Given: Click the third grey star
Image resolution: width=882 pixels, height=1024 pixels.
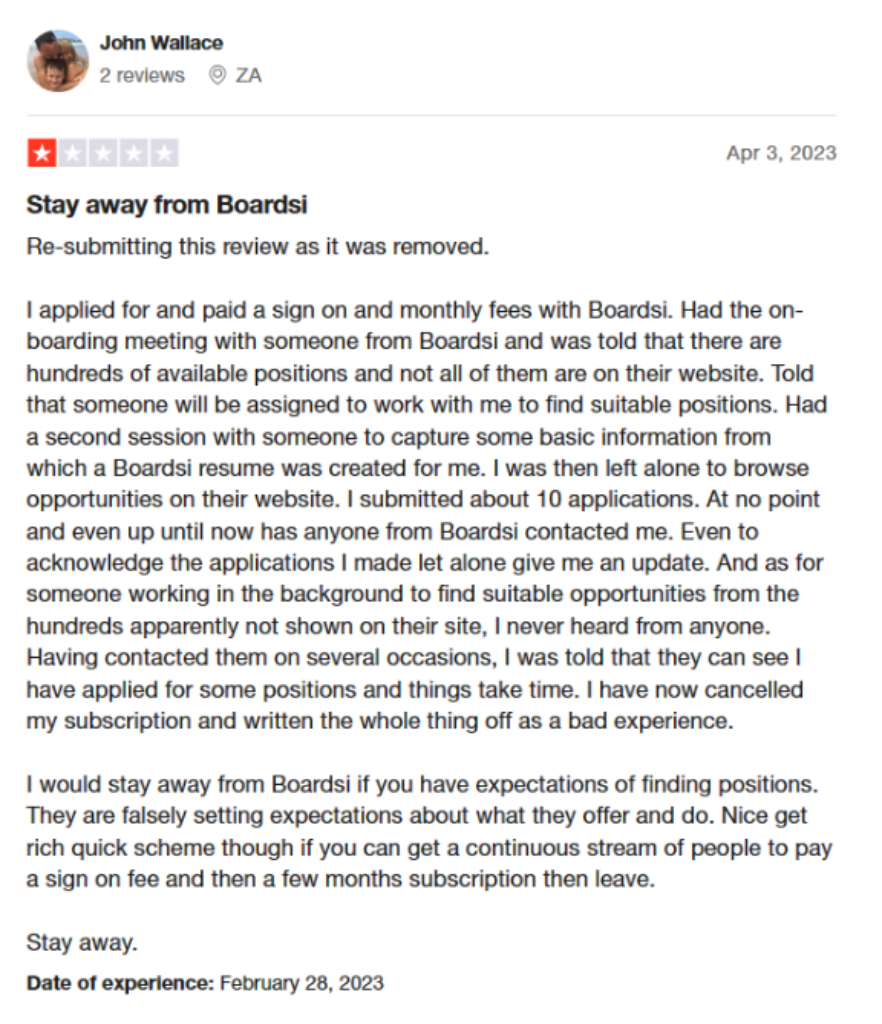Looking at the screenshot, I should click(x=103, y=153).
